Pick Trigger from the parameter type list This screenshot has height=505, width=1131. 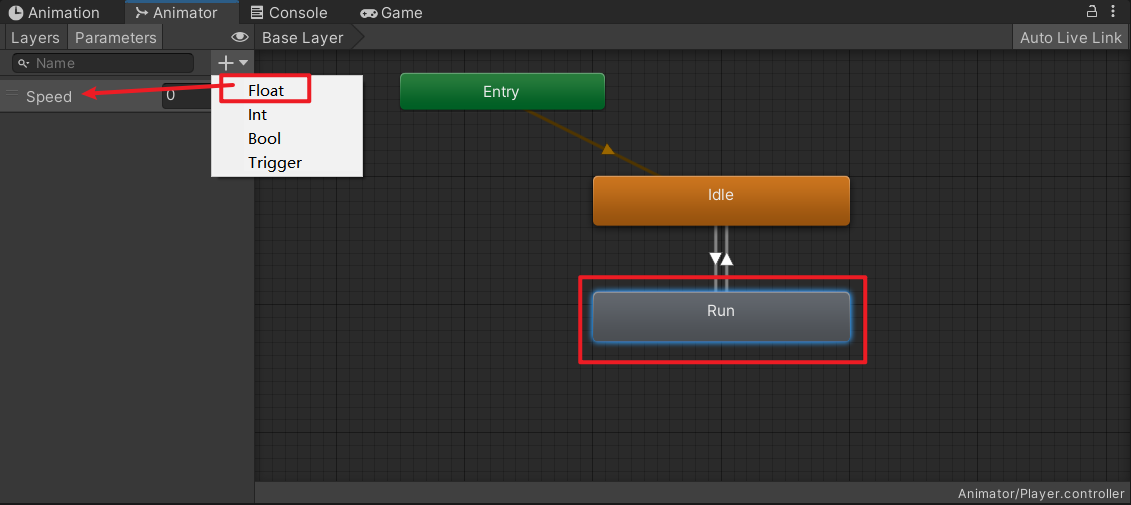click(x=275, y=162)
